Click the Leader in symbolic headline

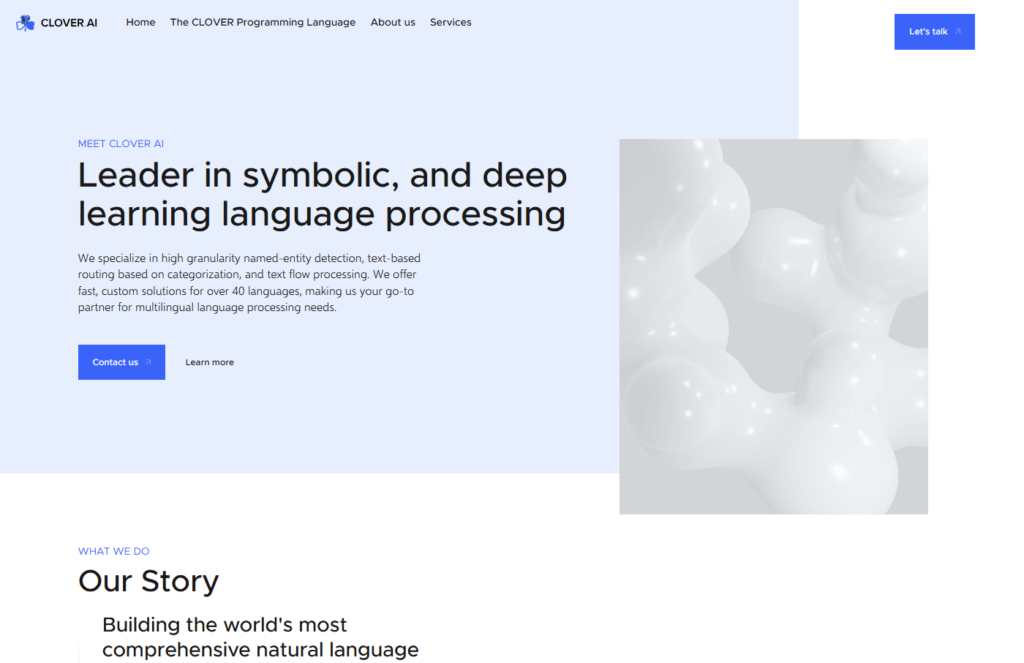point(323,195)
